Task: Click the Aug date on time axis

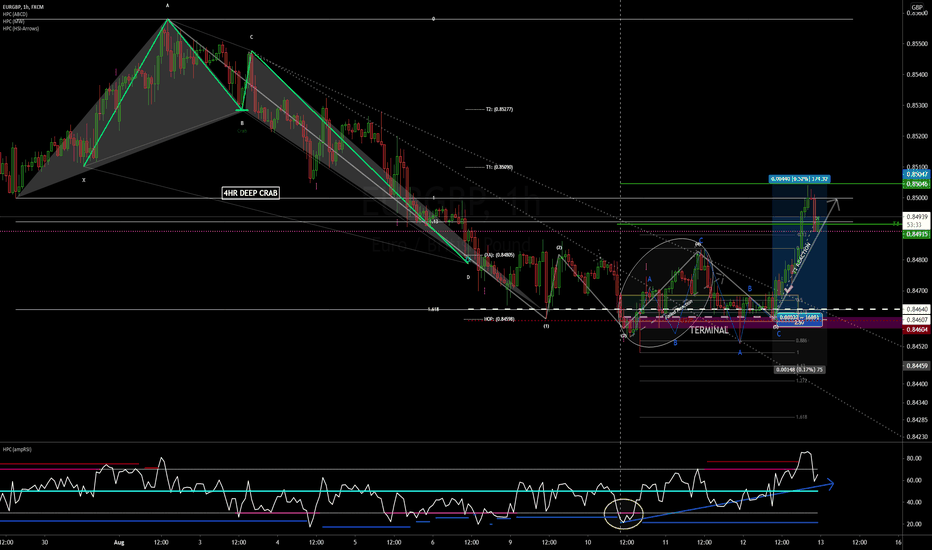Action: (x=119, y=542)
